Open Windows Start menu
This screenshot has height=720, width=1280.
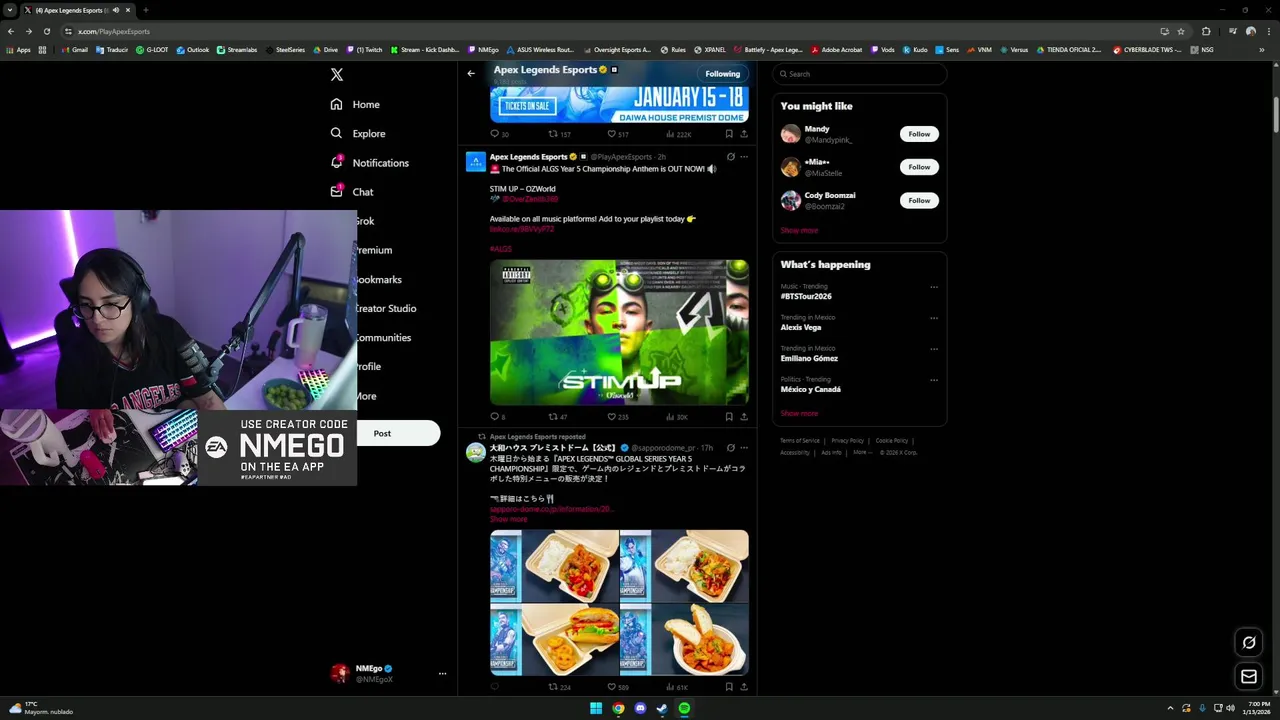[x=596, y=708]
